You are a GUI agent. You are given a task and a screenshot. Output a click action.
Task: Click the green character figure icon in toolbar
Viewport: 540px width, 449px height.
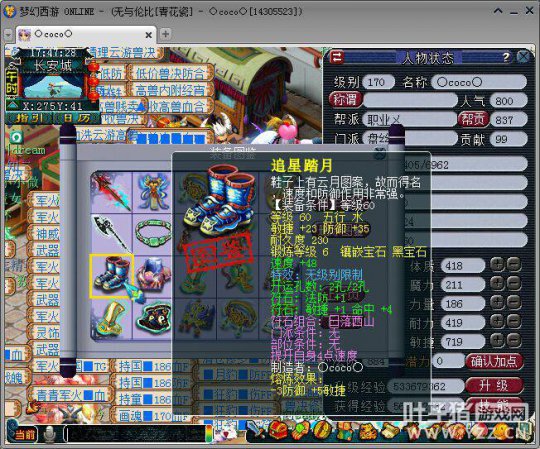click(x=344, y=431)
